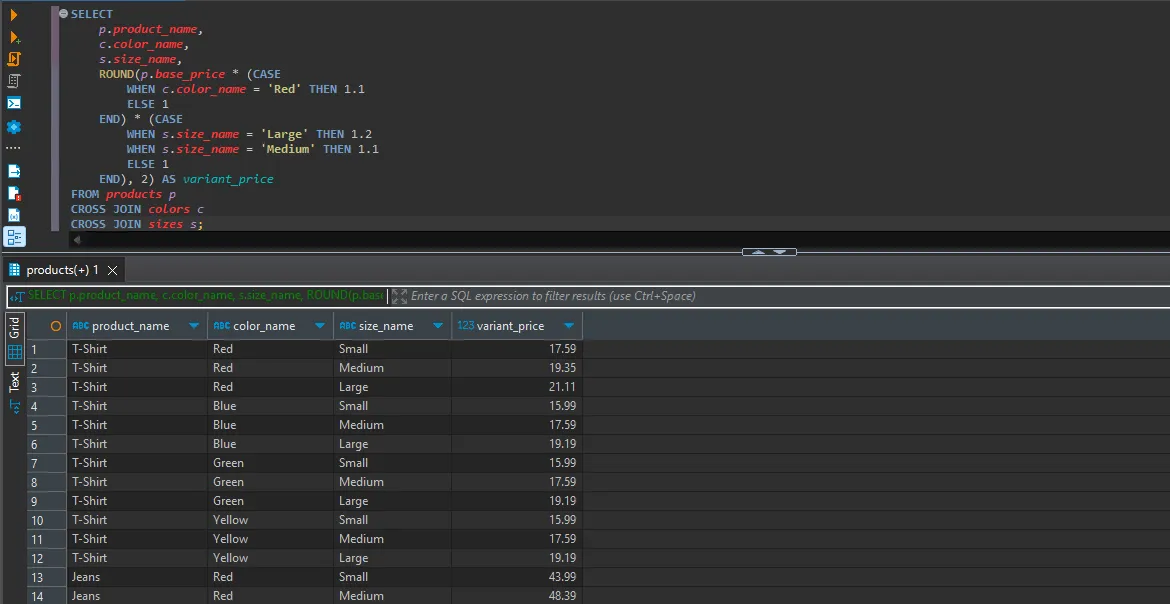Viewport: 1170px width, 604px height.
Task: Click the 19.35 variant price cell
Action: (517, 368)
